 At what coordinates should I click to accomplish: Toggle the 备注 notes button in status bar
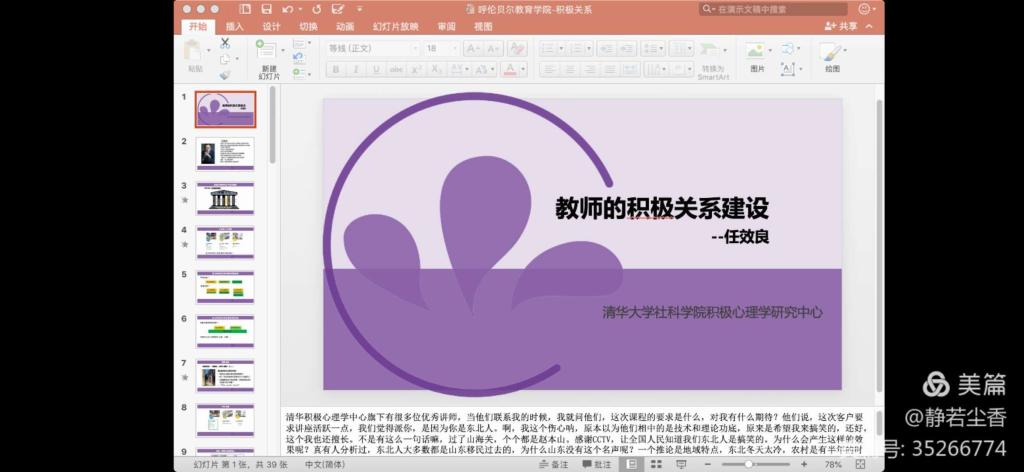(x=553, y=464)
